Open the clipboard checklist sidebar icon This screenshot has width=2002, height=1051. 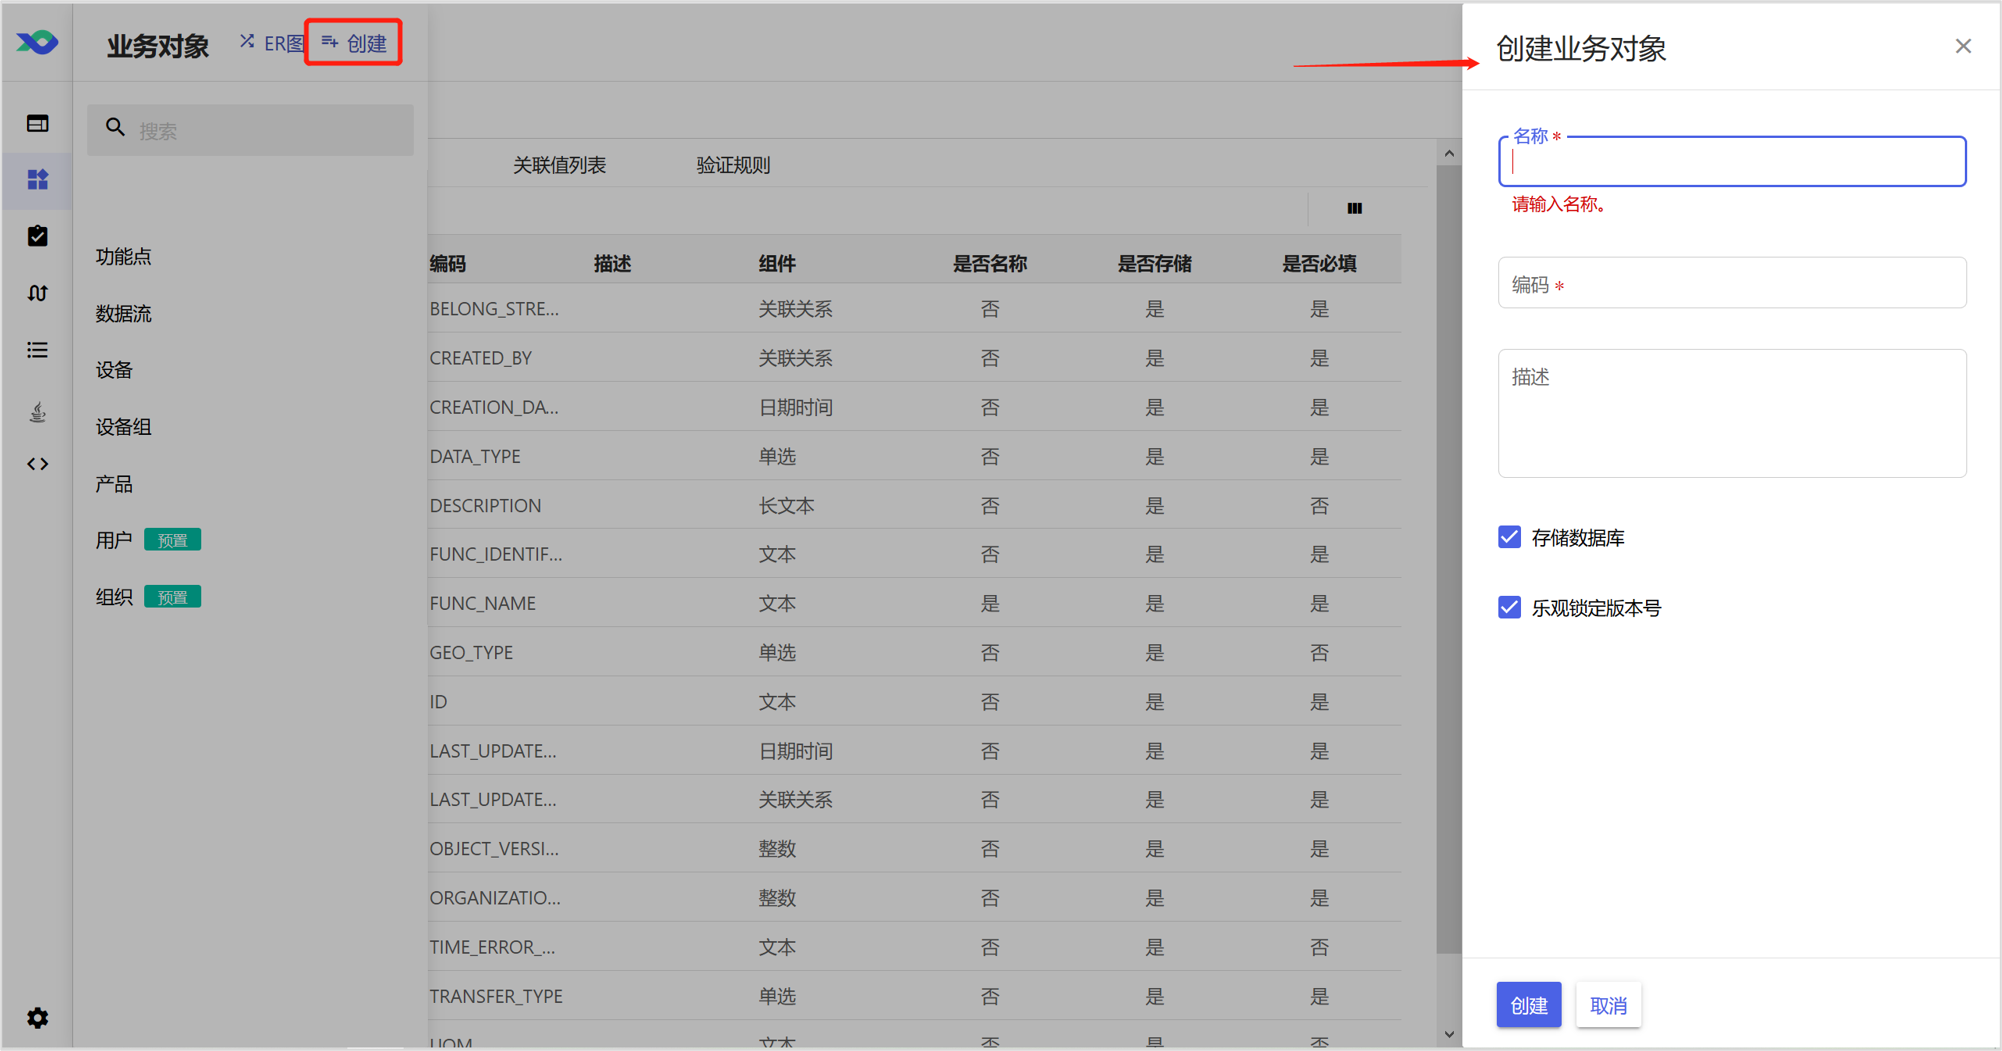pyautogui.click(x=37, y=236)
